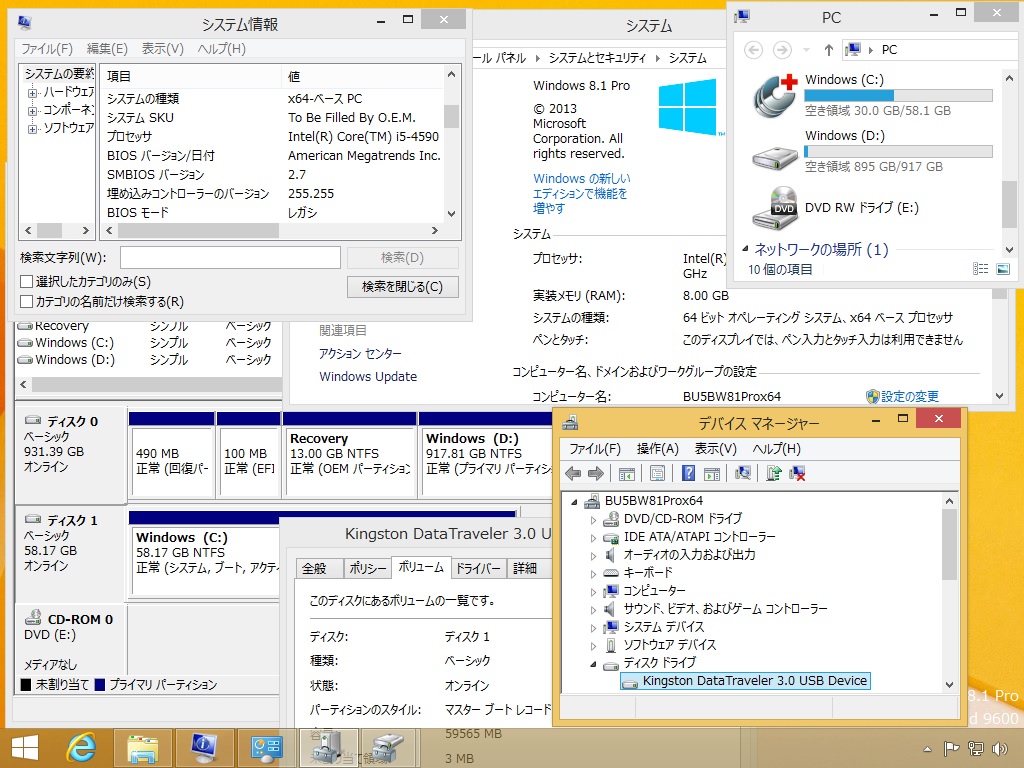
Task: Click the Windows (D:) capacity bar in PC window
Action: tap(899, 152)
